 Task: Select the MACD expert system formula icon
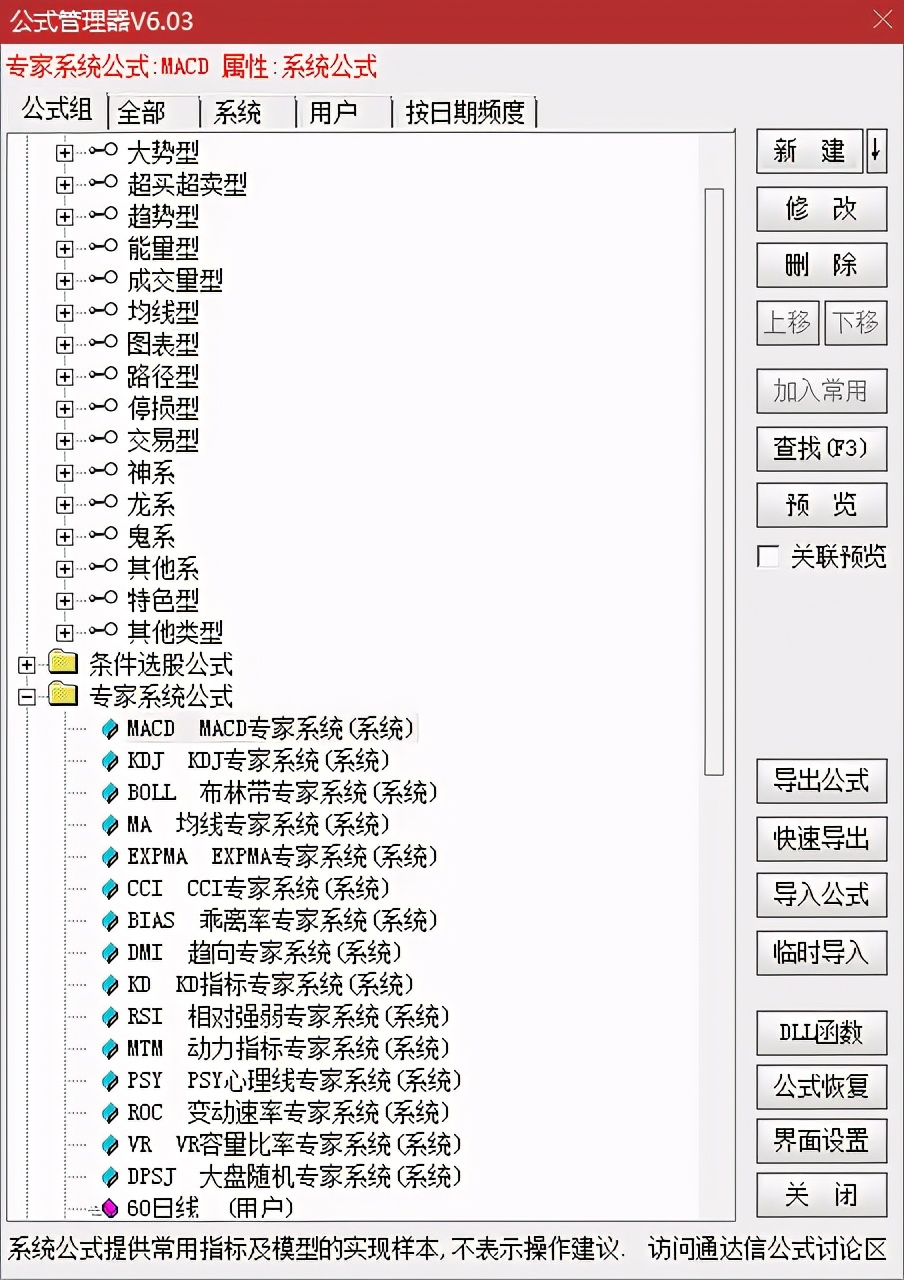pos(111,728)
